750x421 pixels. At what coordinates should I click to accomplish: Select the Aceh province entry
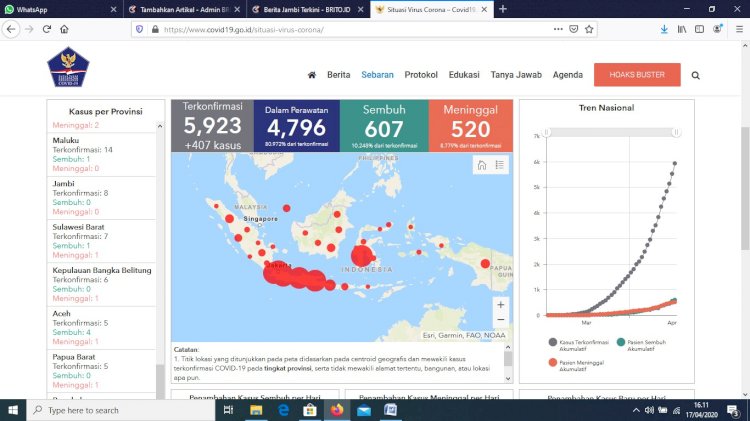102,328
